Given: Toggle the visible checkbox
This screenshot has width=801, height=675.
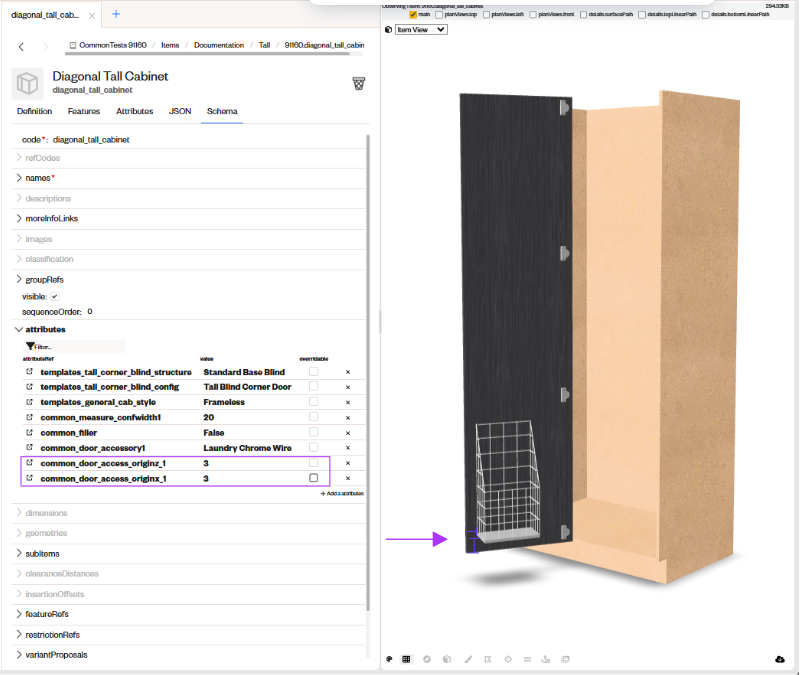Looking at the screenshot, I should [55, 296].
